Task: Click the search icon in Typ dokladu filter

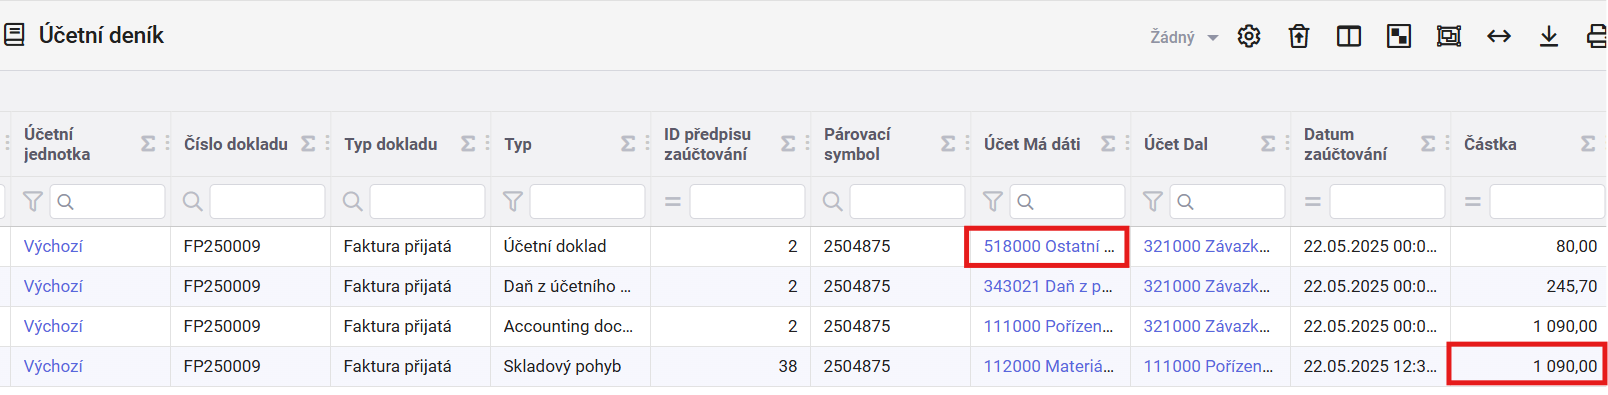Action: [x=353, y=202]
